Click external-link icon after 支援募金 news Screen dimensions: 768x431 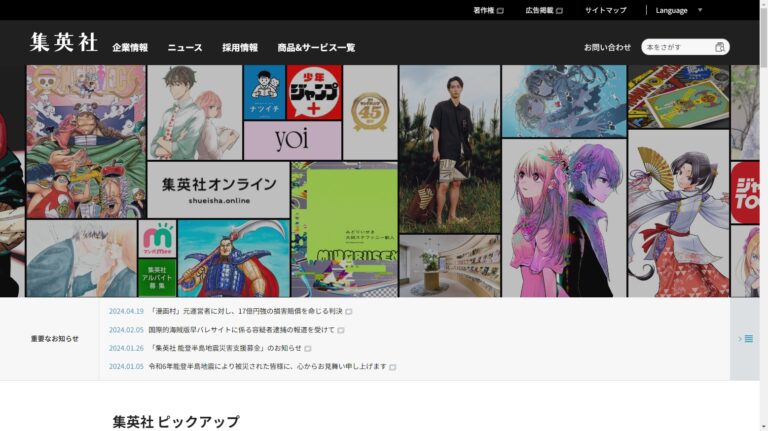point(308,348)
